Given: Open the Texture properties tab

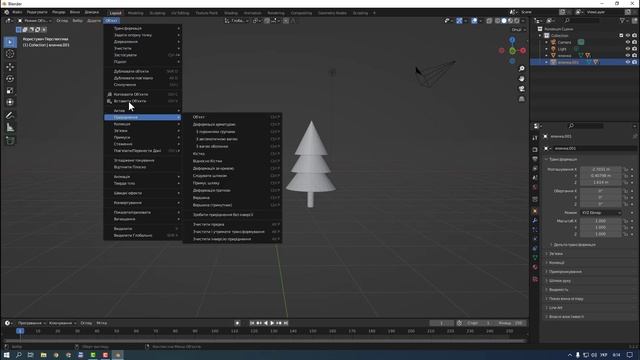Looking at the screenshot, I should click(x=535, y=279).
